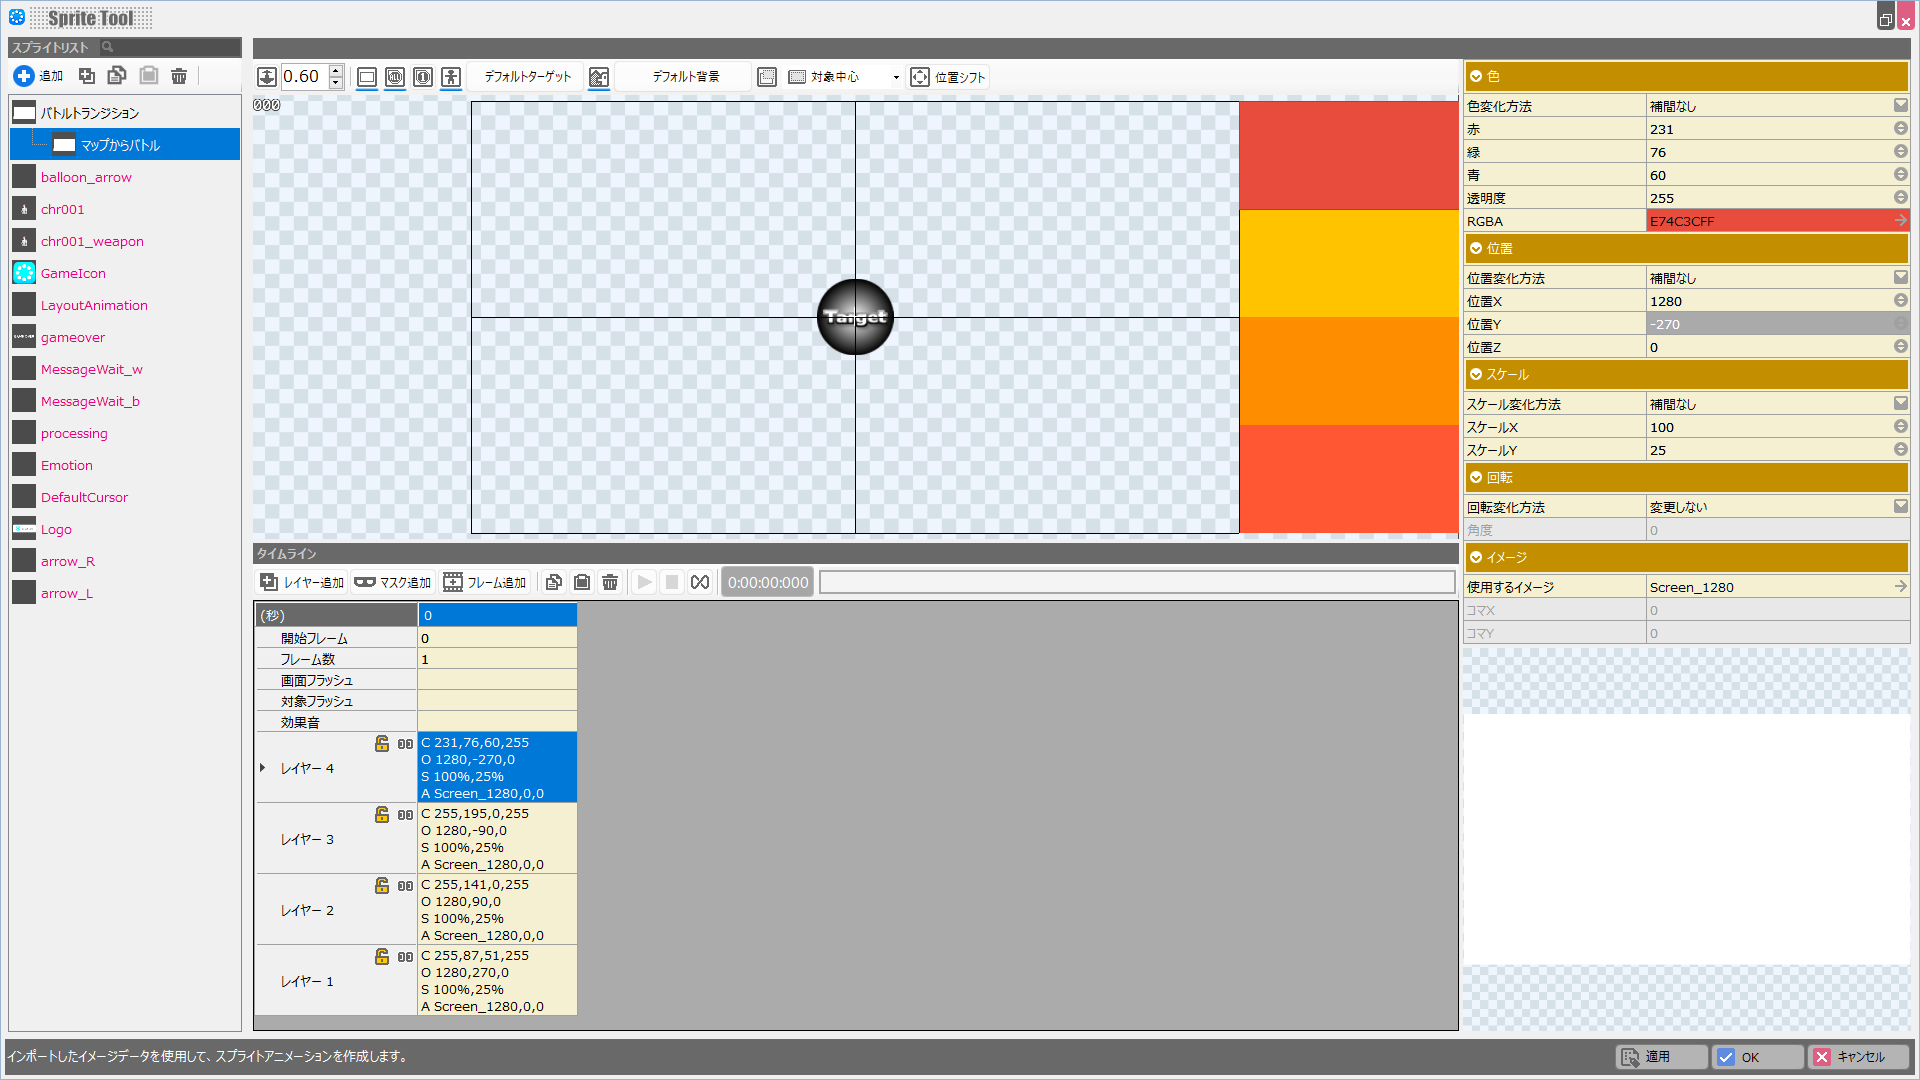Click the add mask (マスク追加) button
Image resolution: width=1920 pixels, height=1080 pixels.
pos(392,582)
